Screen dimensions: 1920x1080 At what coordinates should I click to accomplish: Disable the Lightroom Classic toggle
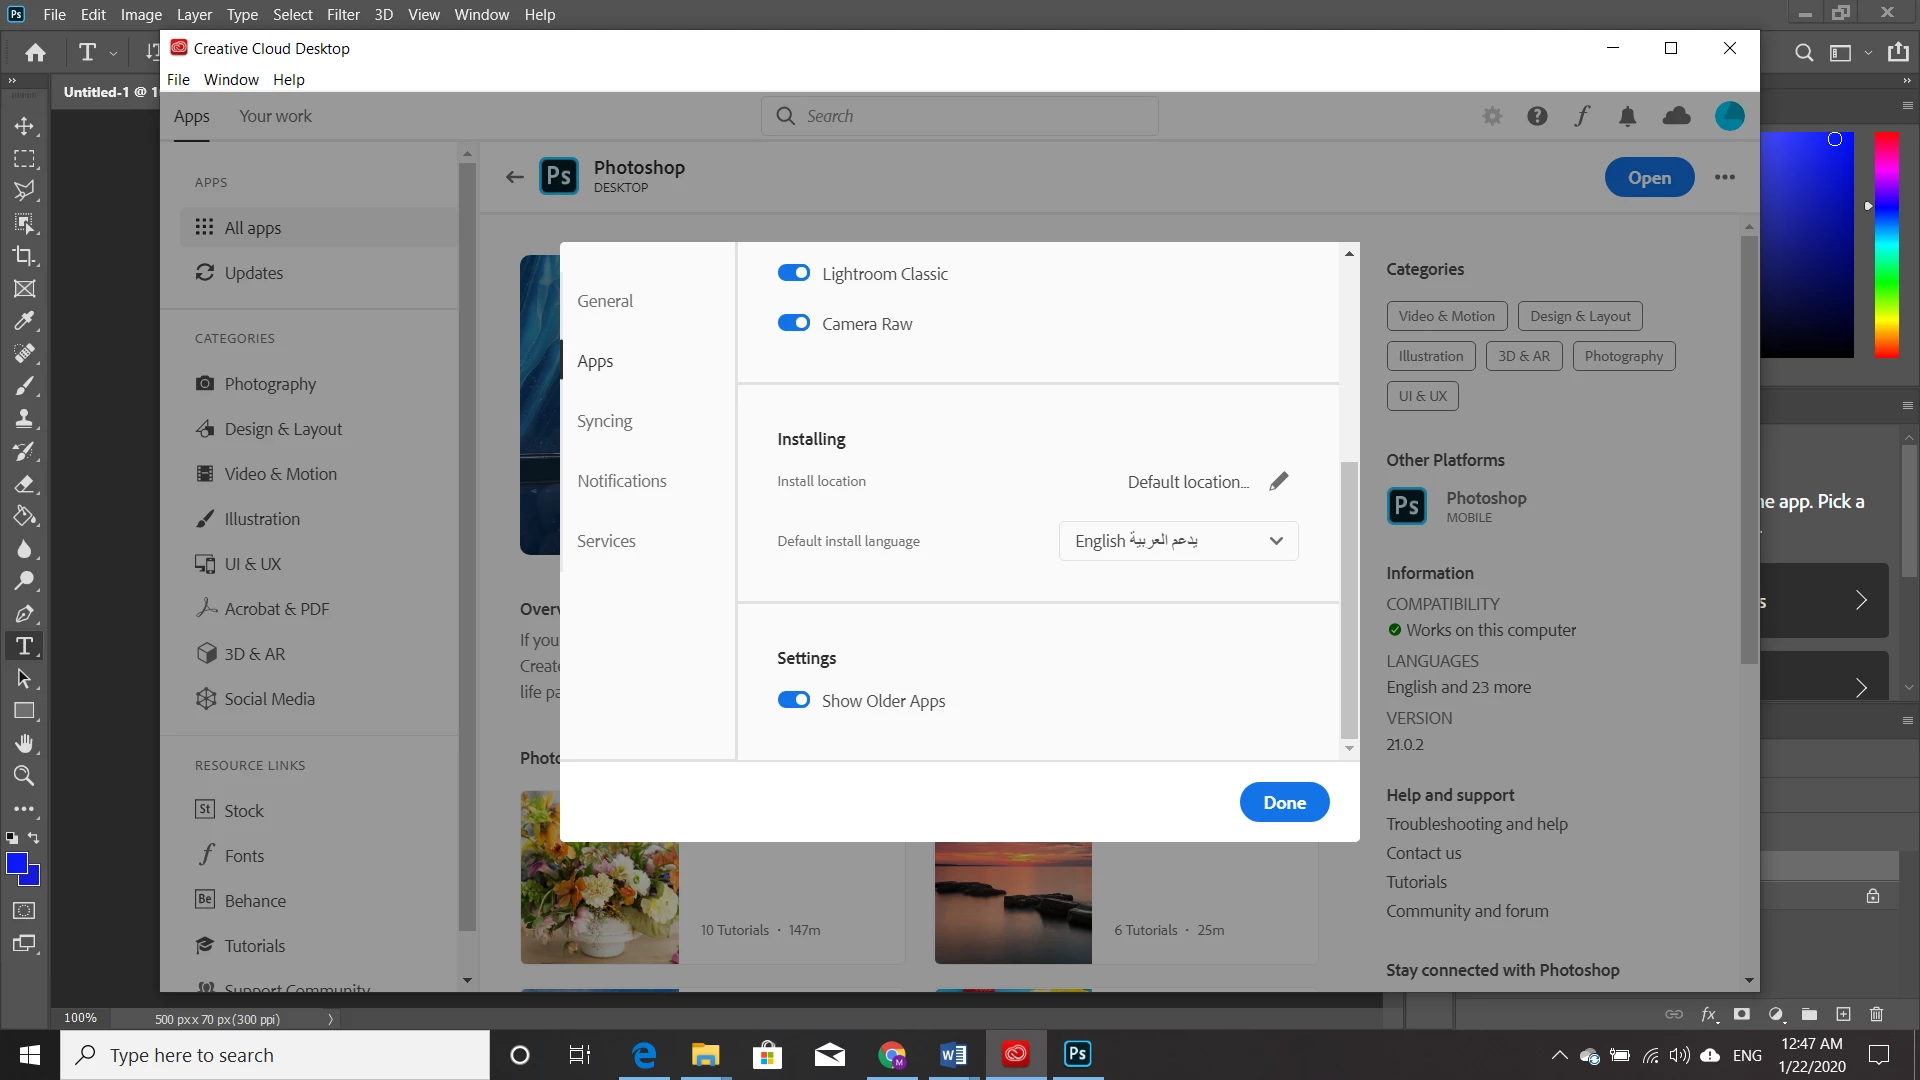pos(794,273)
